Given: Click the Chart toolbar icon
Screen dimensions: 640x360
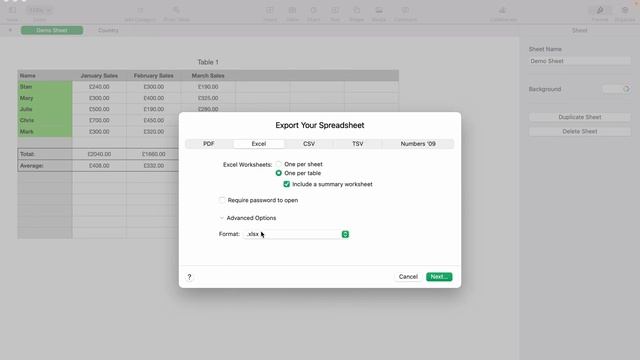Looking at the screenshot, I should [313, 10].
